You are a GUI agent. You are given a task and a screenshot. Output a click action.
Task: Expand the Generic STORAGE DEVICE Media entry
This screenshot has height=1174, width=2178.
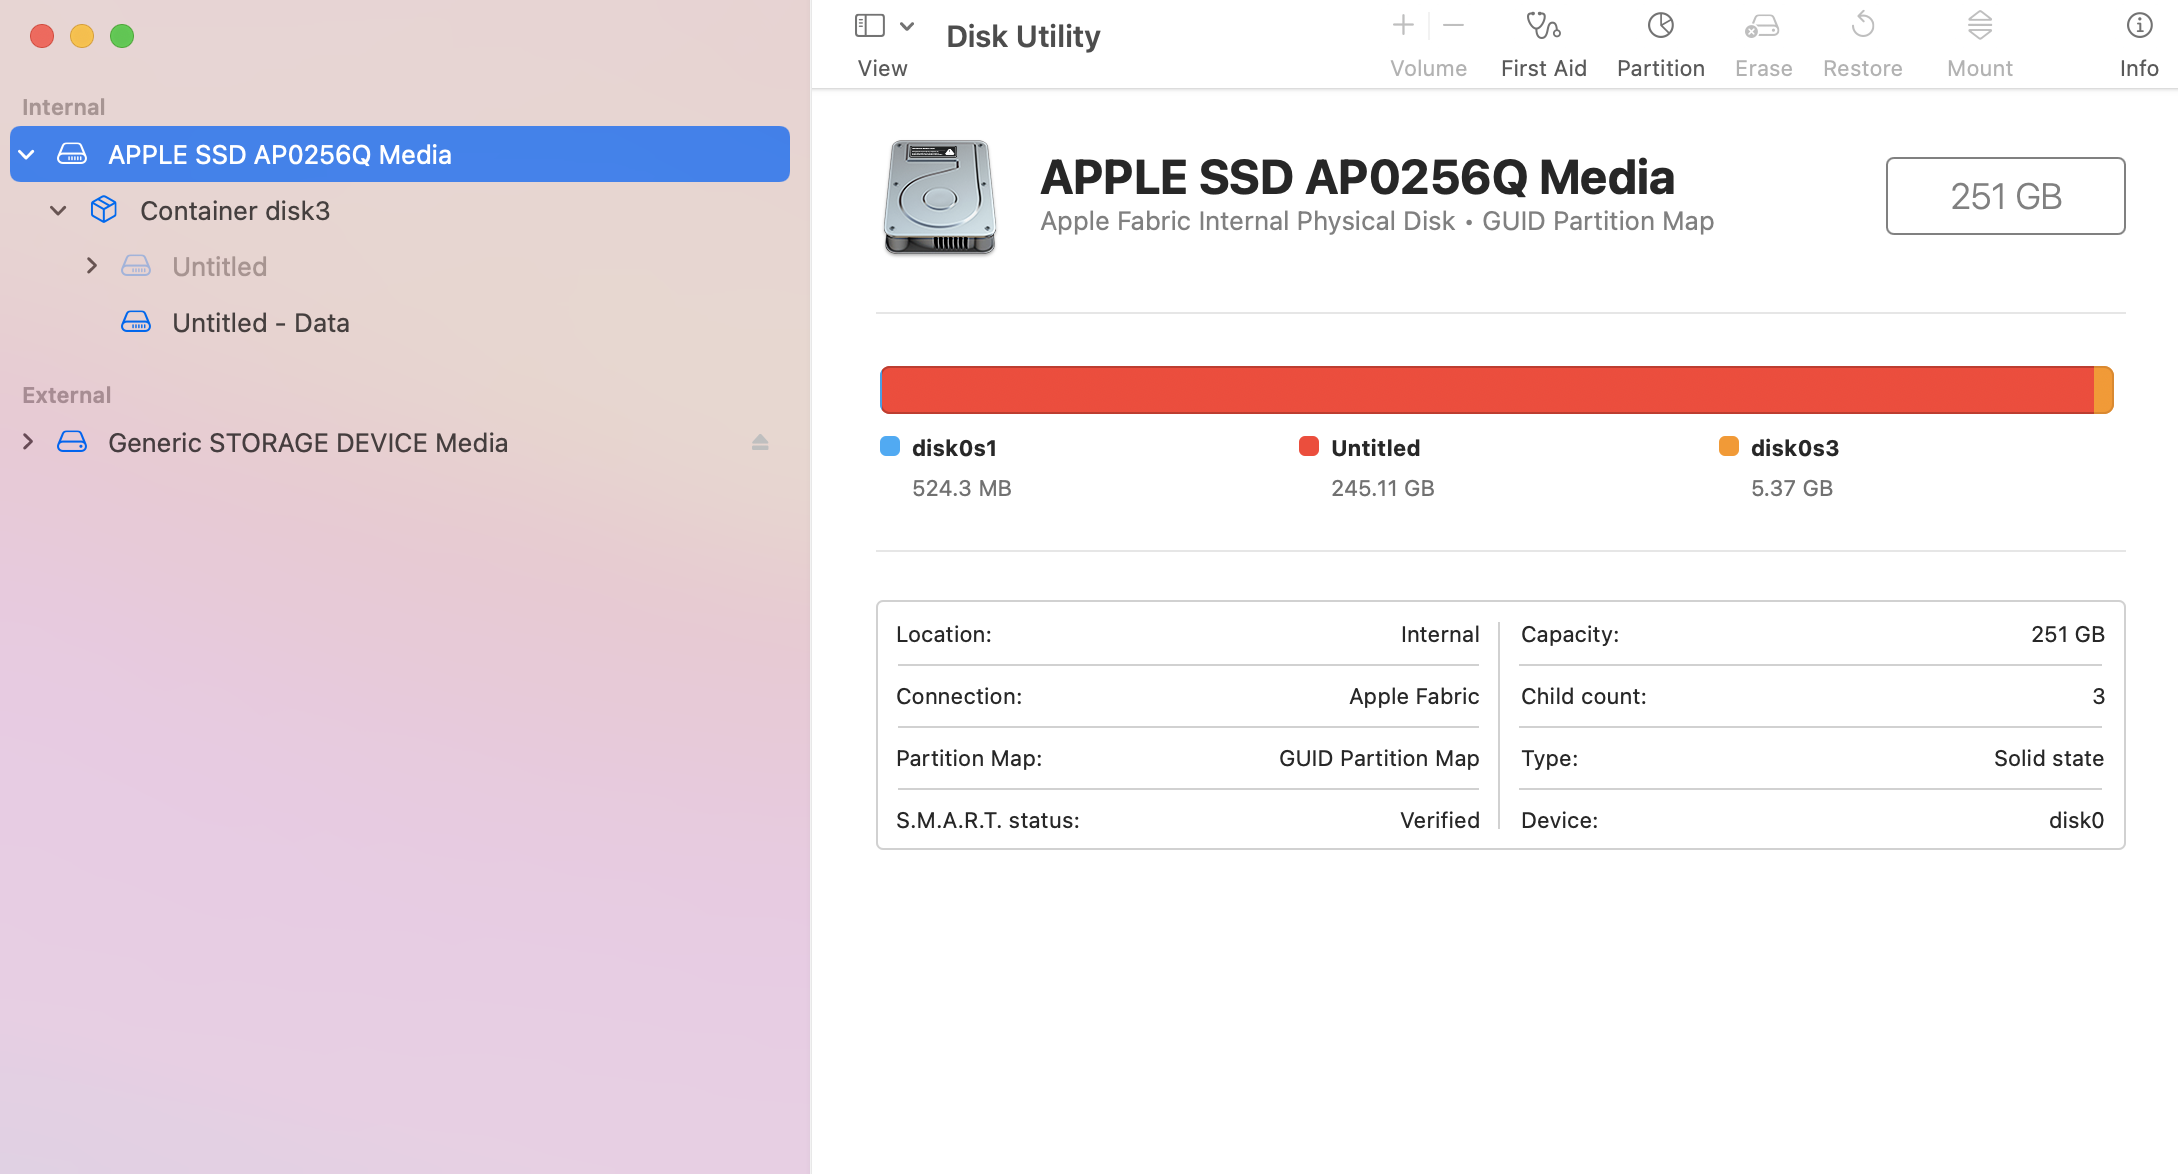tap(28, 442)
